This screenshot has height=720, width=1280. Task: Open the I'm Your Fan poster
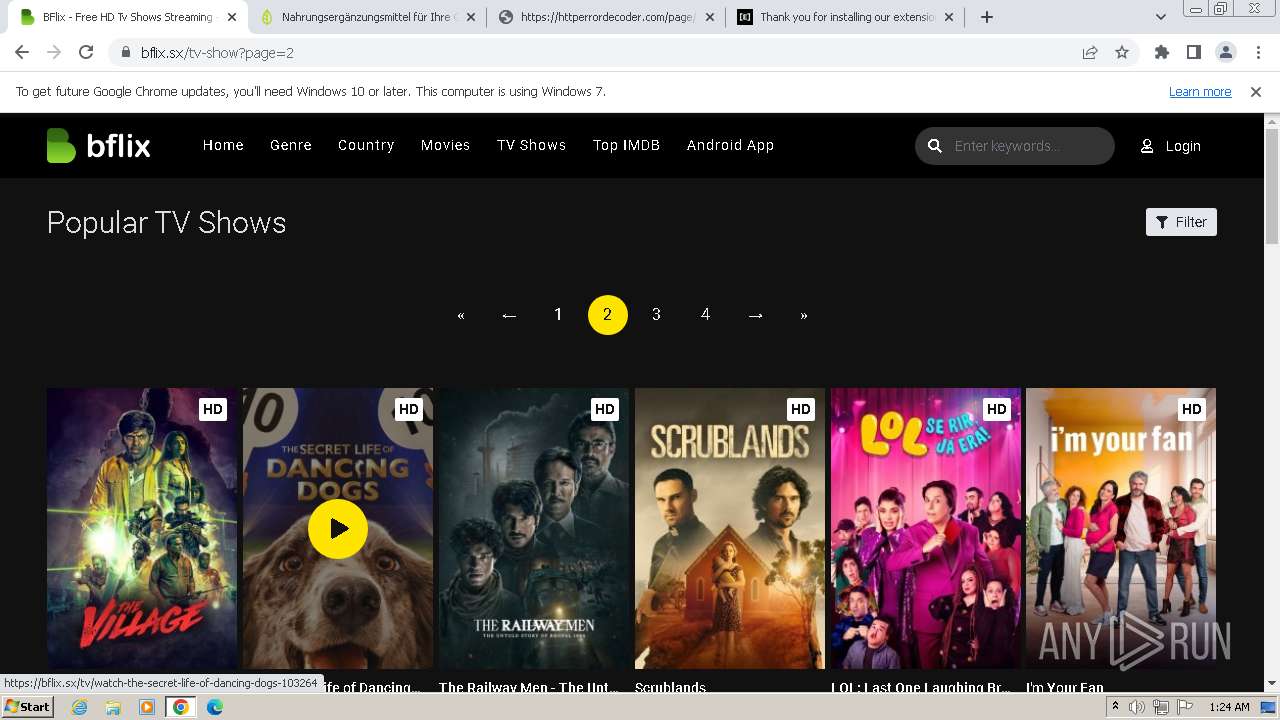click(1121, 529)
